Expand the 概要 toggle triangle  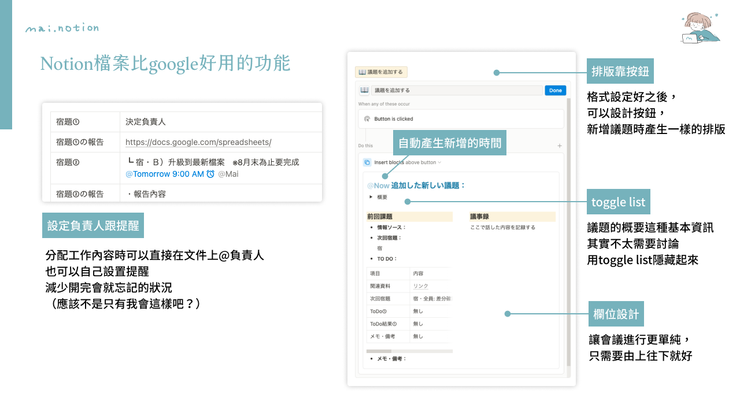click(370, 197)
